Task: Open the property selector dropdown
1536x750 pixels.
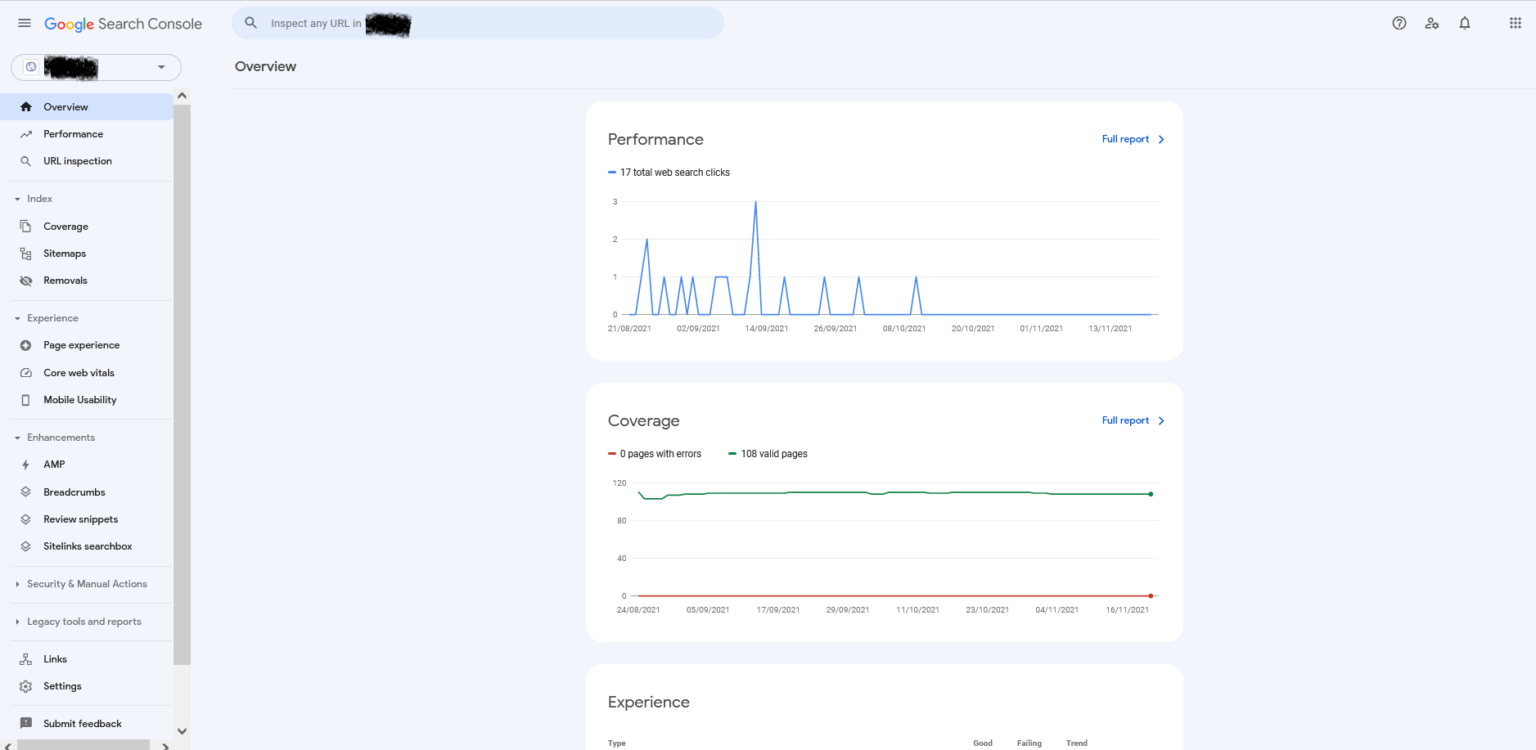Action: (96, 67)
